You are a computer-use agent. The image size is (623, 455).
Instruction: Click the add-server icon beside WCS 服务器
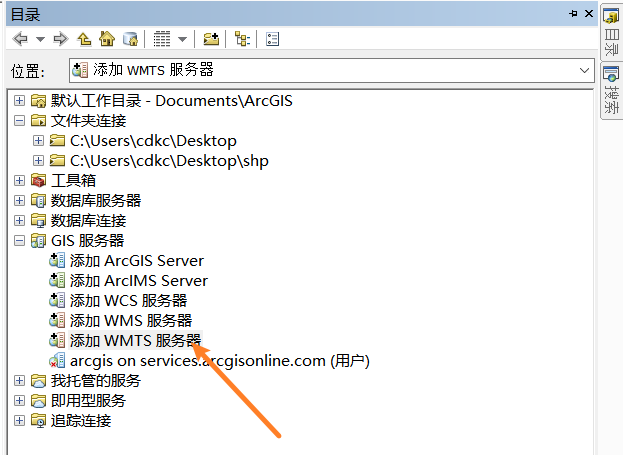(x=57, y=300)
